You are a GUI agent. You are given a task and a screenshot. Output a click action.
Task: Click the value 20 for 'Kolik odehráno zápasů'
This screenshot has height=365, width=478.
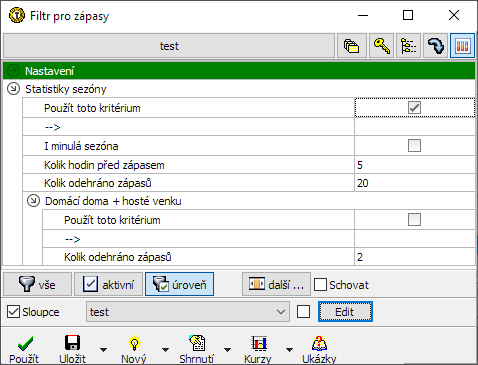click(x=415, y=183)
